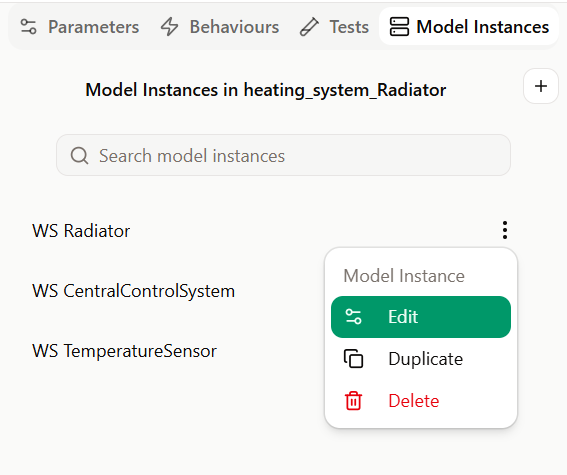This screenshot has width=567, height=475.
Task: Go to the Tests tab
Action: pos(334,27)
